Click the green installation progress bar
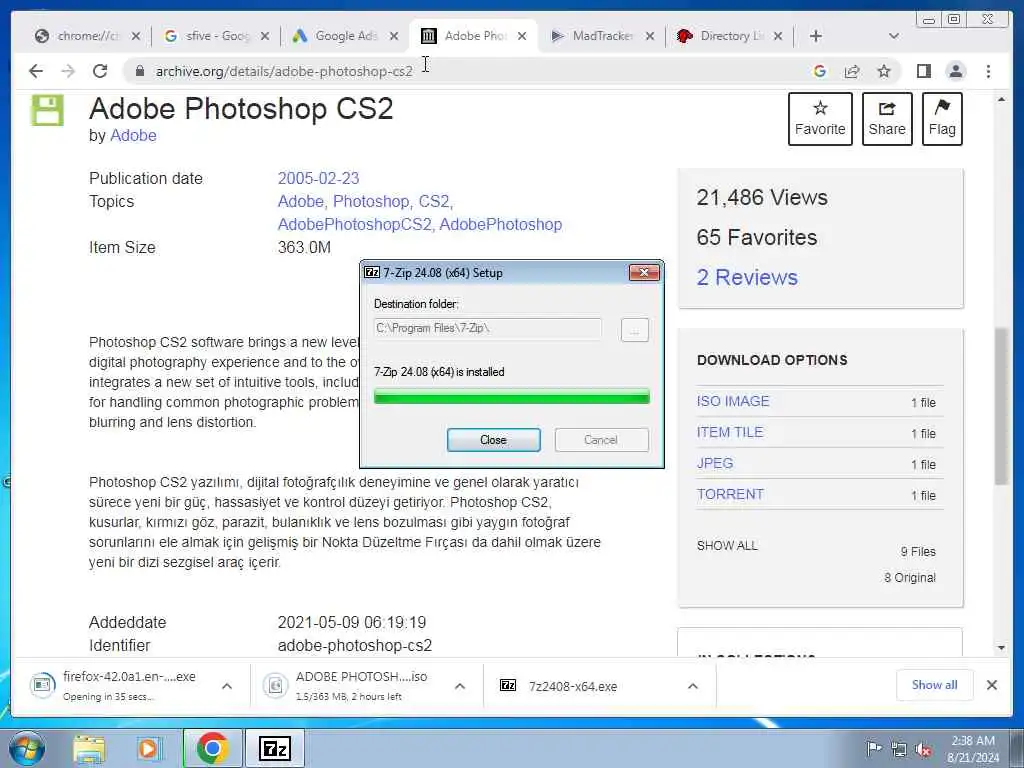Screen dimensions: 1024x768 coord(511,396)
